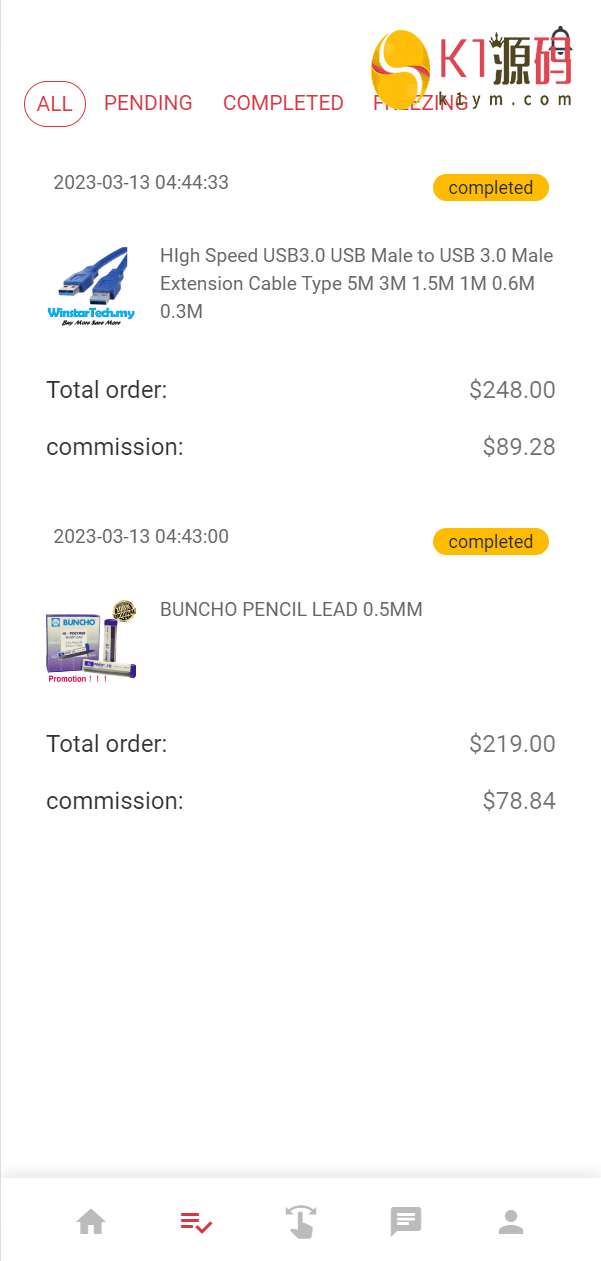Switch to the COMPLETED tab

tap(283, 103)
